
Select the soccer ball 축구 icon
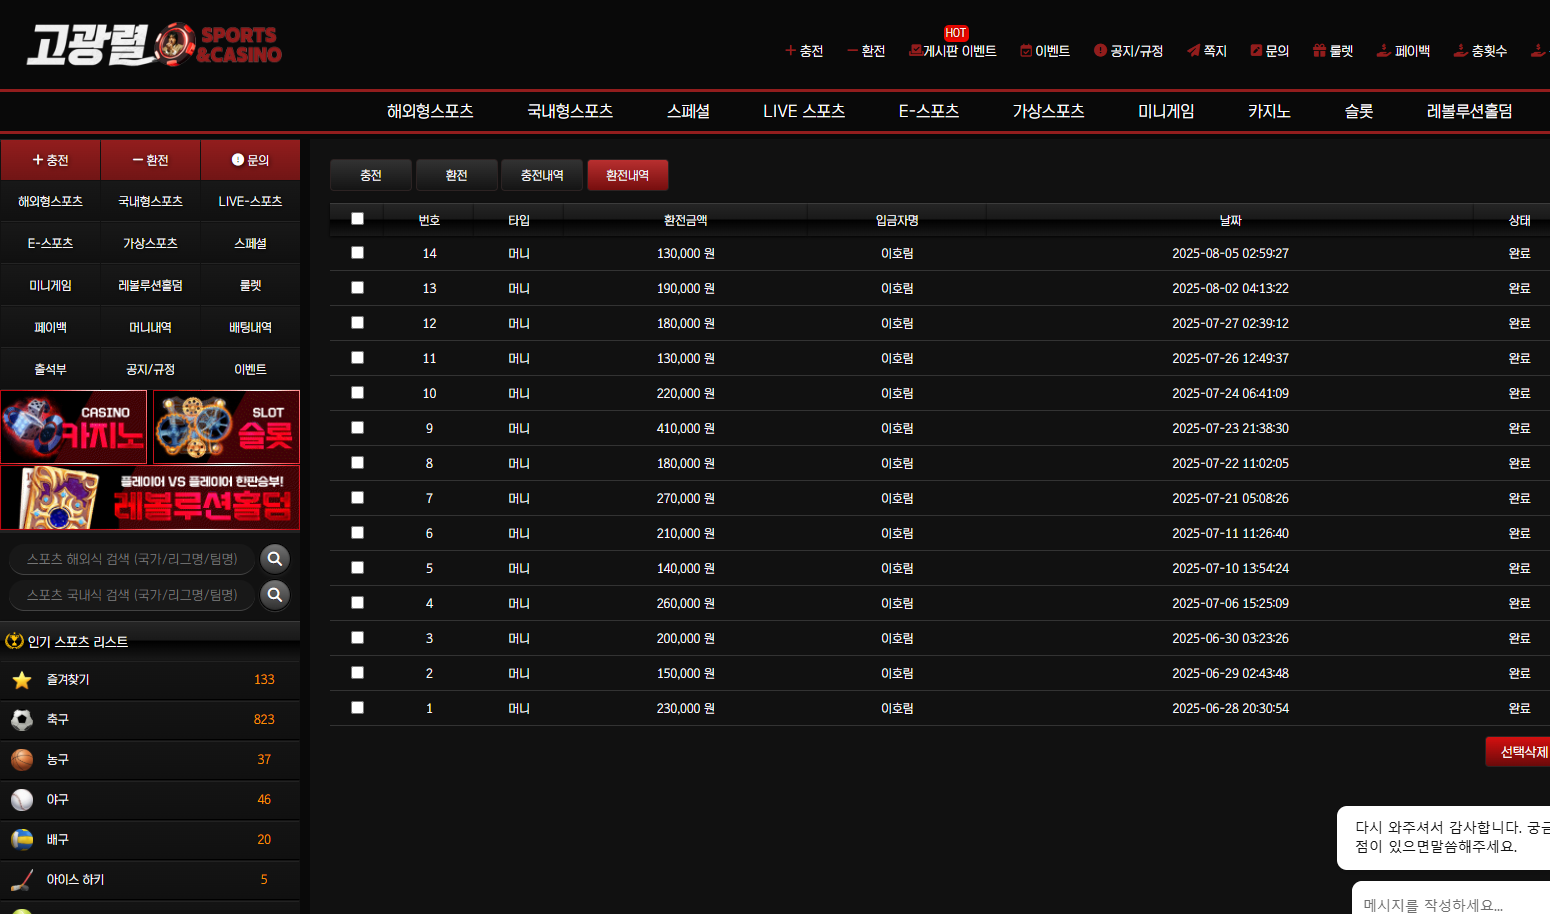pos(22,719)
